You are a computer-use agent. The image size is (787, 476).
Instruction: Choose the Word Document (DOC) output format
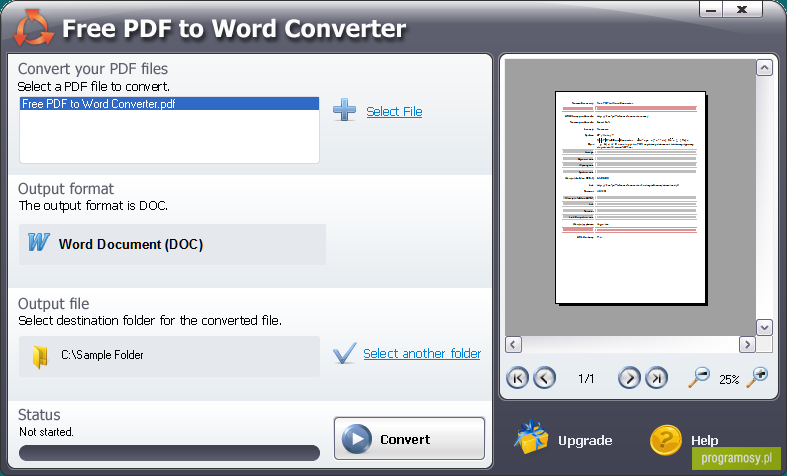172,245
